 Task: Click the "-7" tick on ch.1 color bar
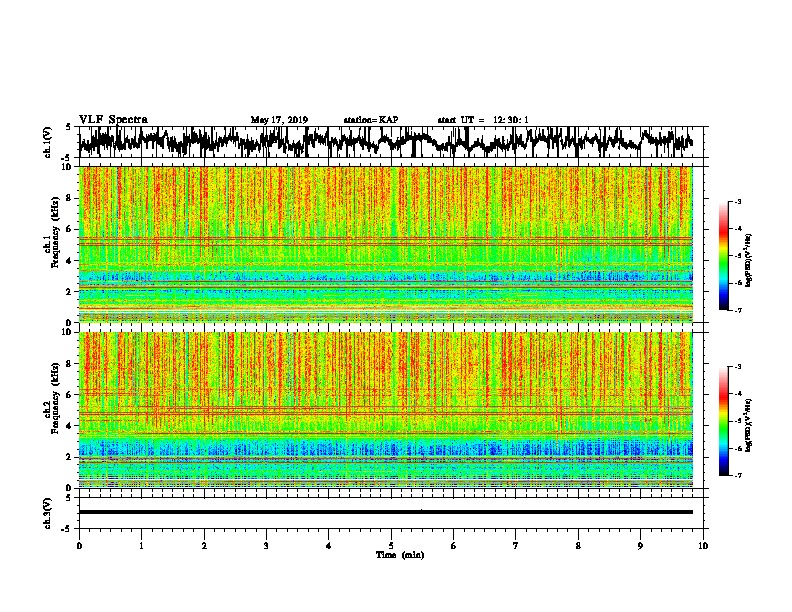coord(738,310)
